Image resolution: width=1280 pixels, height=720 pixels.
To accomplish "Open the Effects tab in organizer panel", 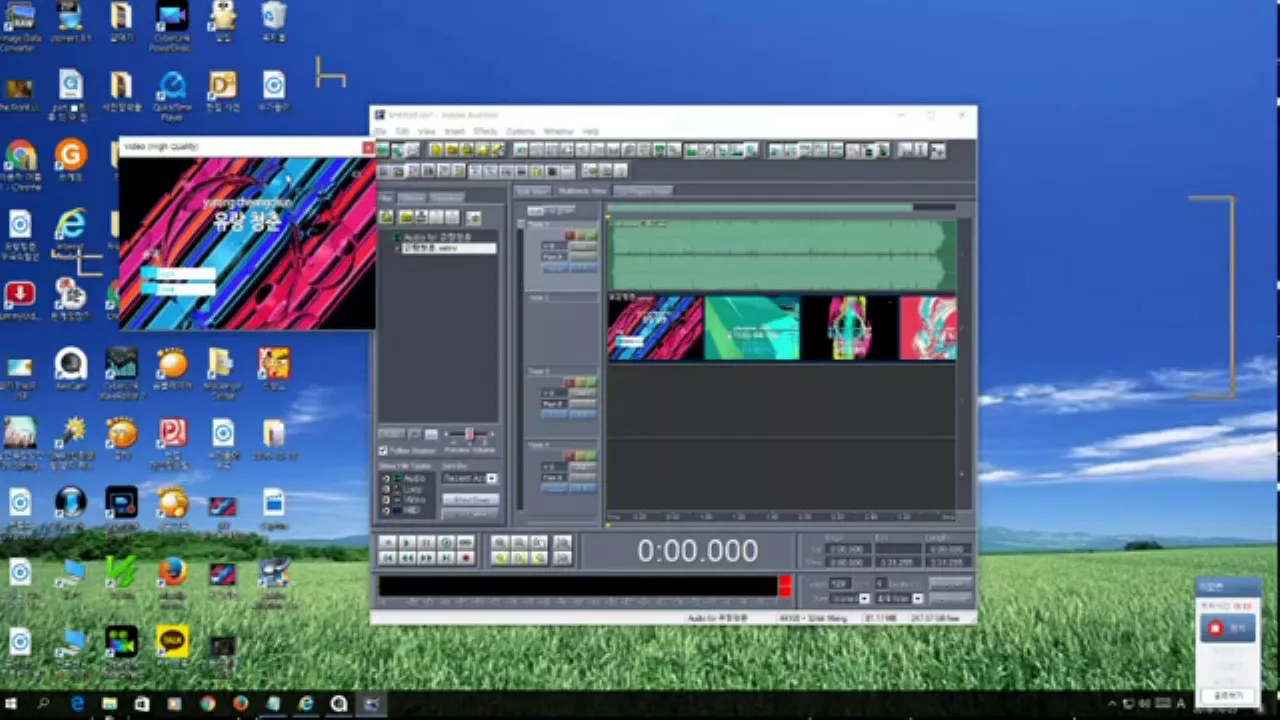I will [412, 197].
